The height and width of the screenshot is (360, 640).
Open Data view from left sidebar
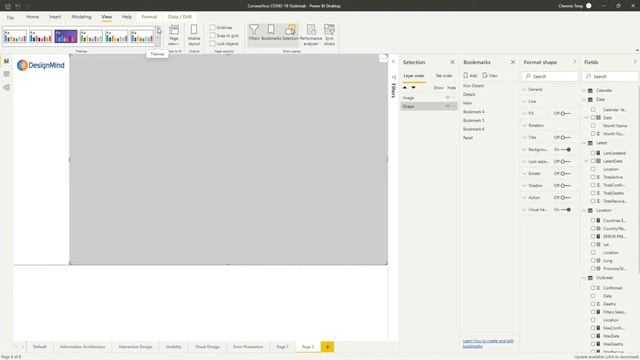point(7,74)
